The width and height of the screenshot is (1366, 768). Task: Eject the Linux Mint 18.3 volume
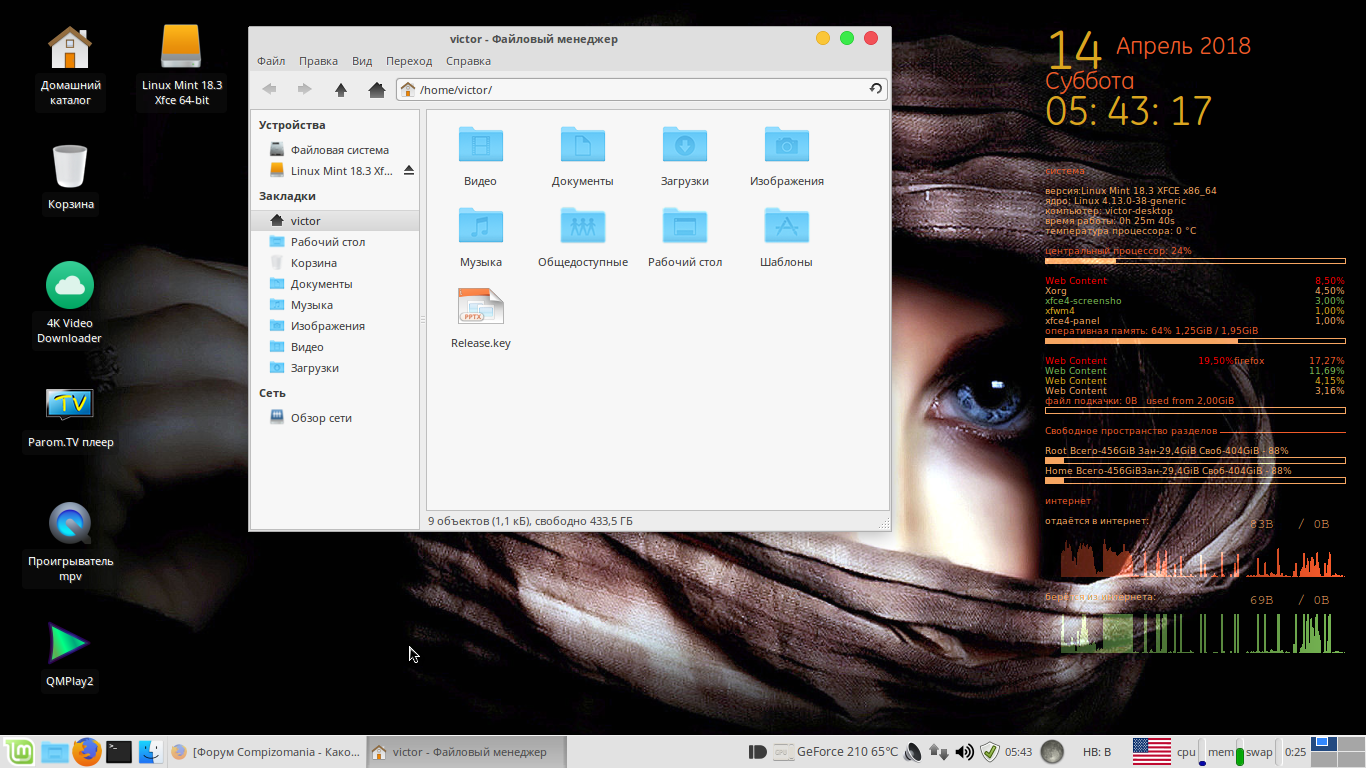pyautogui.click(x=408, y=171)
